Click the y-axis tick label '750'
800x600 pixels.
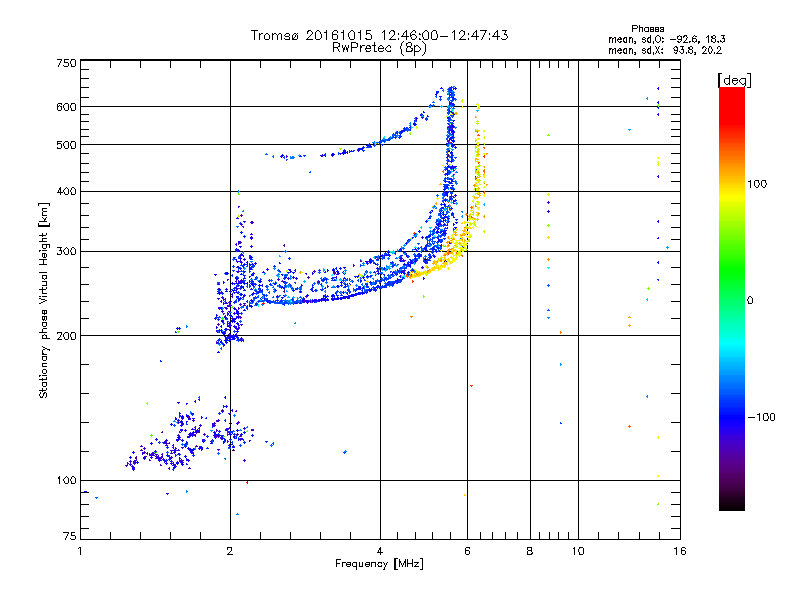click(x=66, y=63)
